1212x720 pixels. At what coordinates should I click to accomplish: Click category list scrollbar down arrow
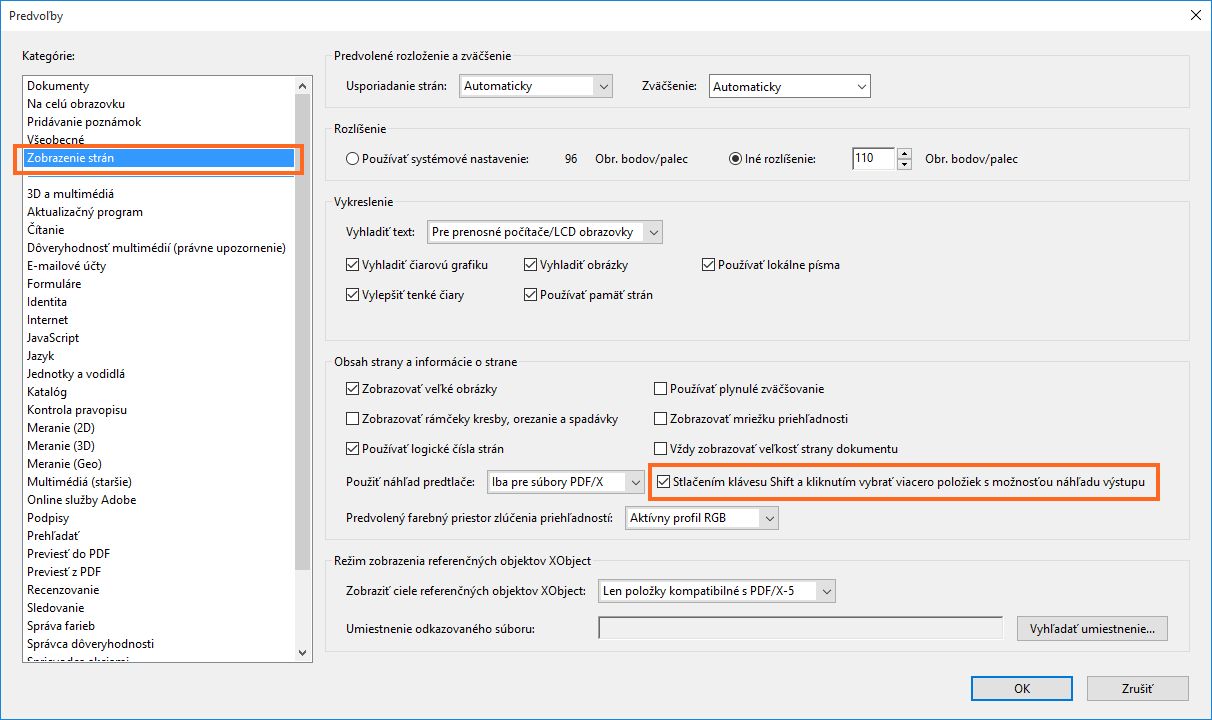click(304, 652)
